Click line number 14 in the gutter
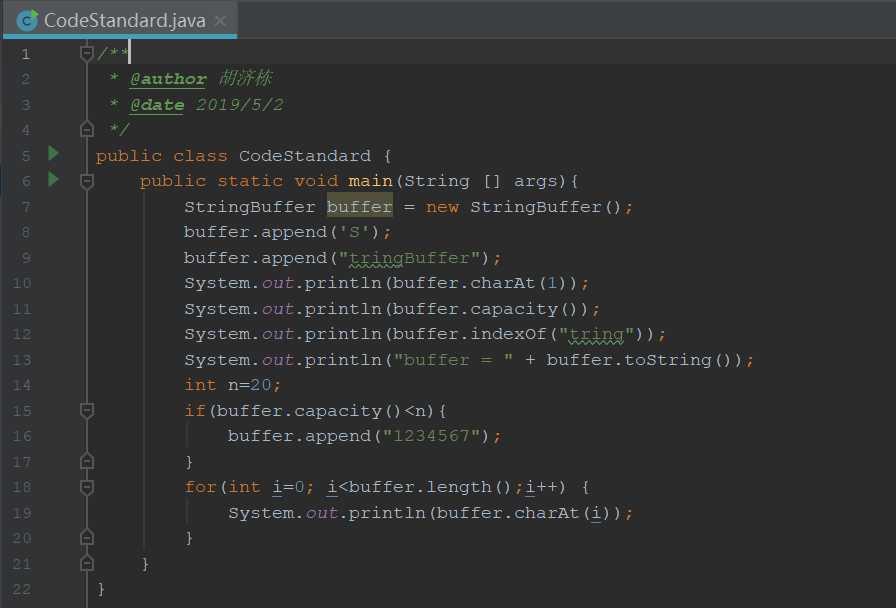 pyautogui.click(x=22, y=385)
